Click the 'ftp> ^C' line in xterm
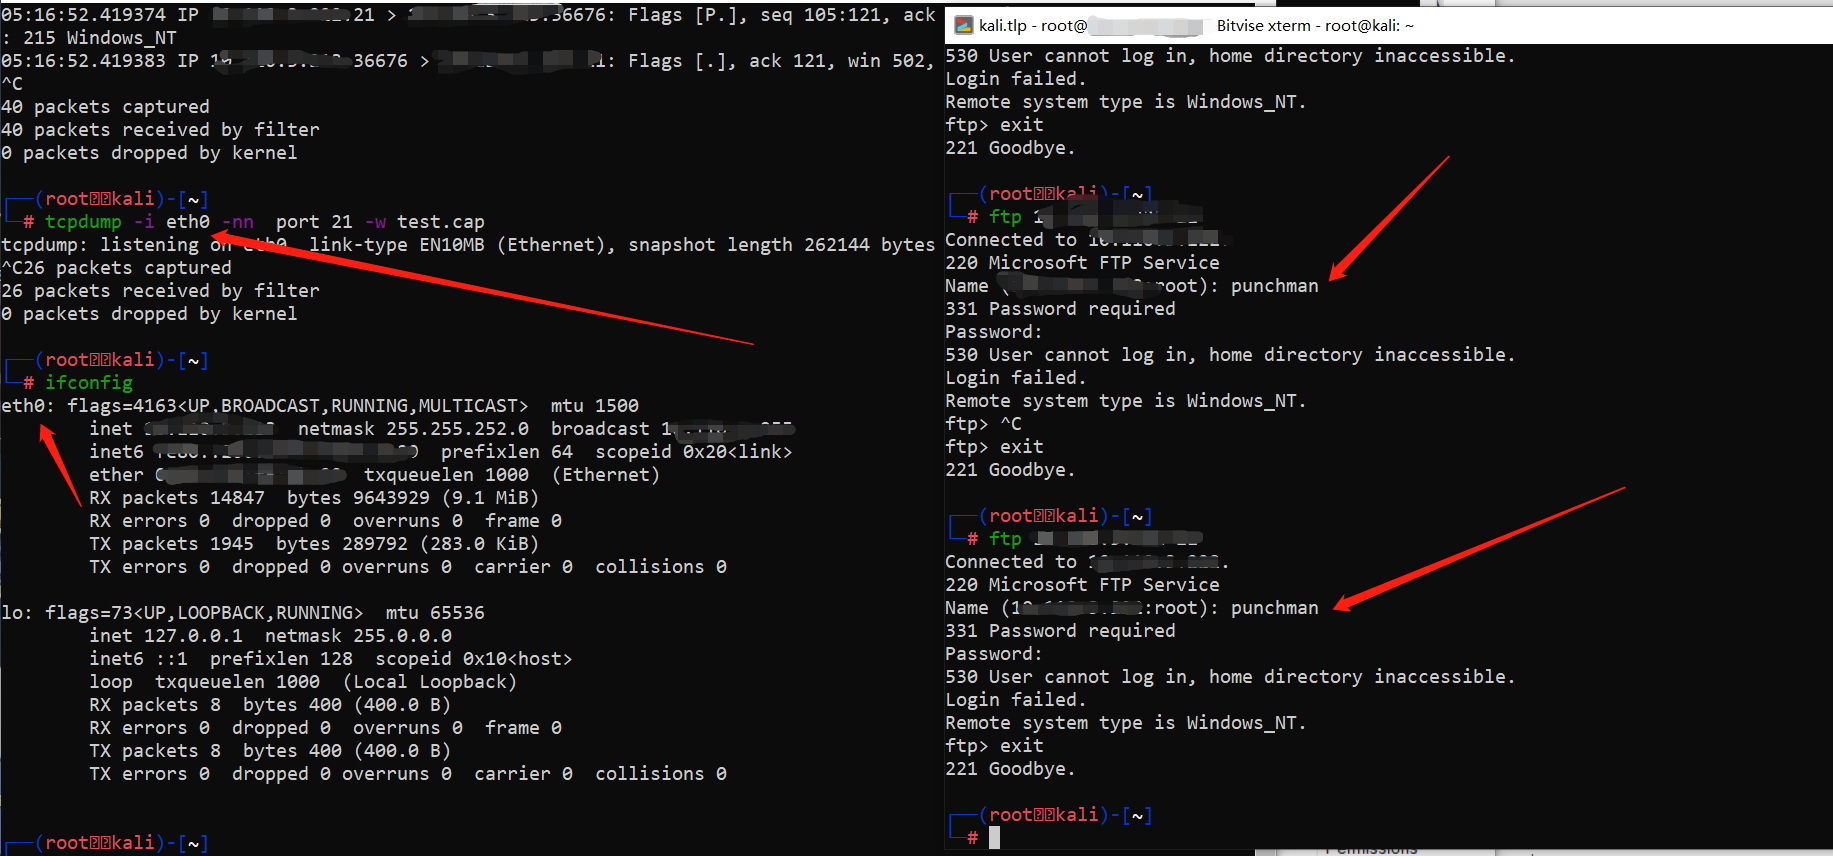 (983, 424)
